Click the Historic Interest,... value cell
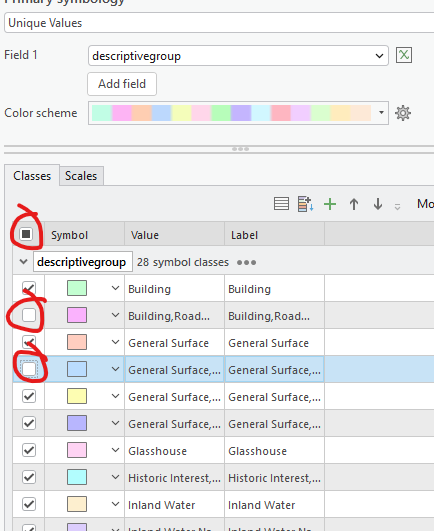Screen dimensions: 434x531 (x=174, y=477)
